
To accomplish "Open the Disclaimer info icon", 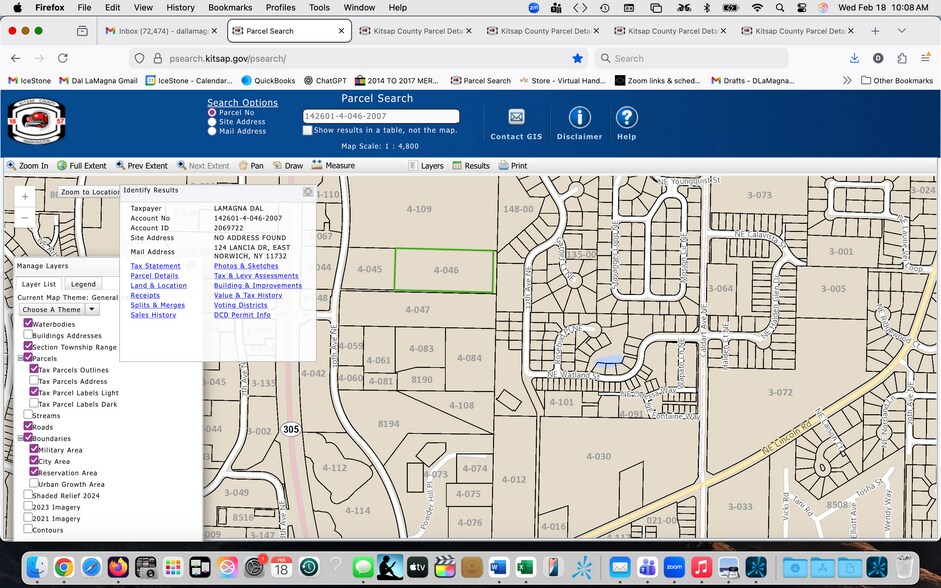I will click(579, 118).
